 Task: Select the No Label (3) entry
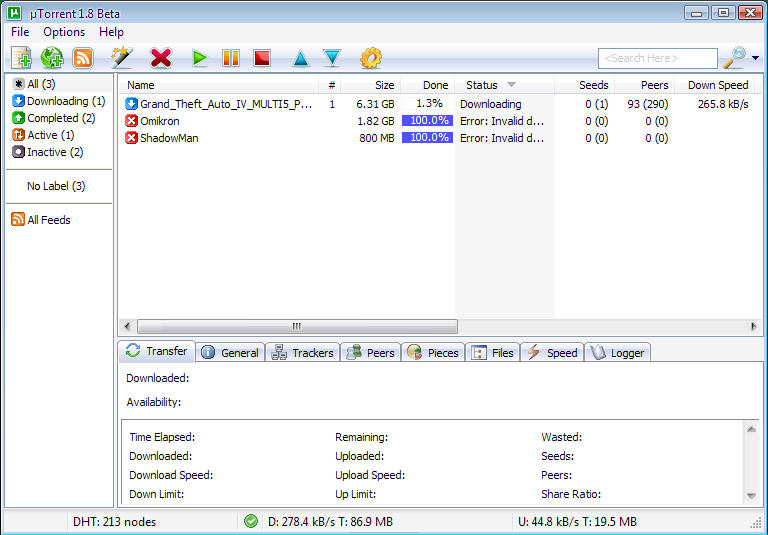(56, 186)
